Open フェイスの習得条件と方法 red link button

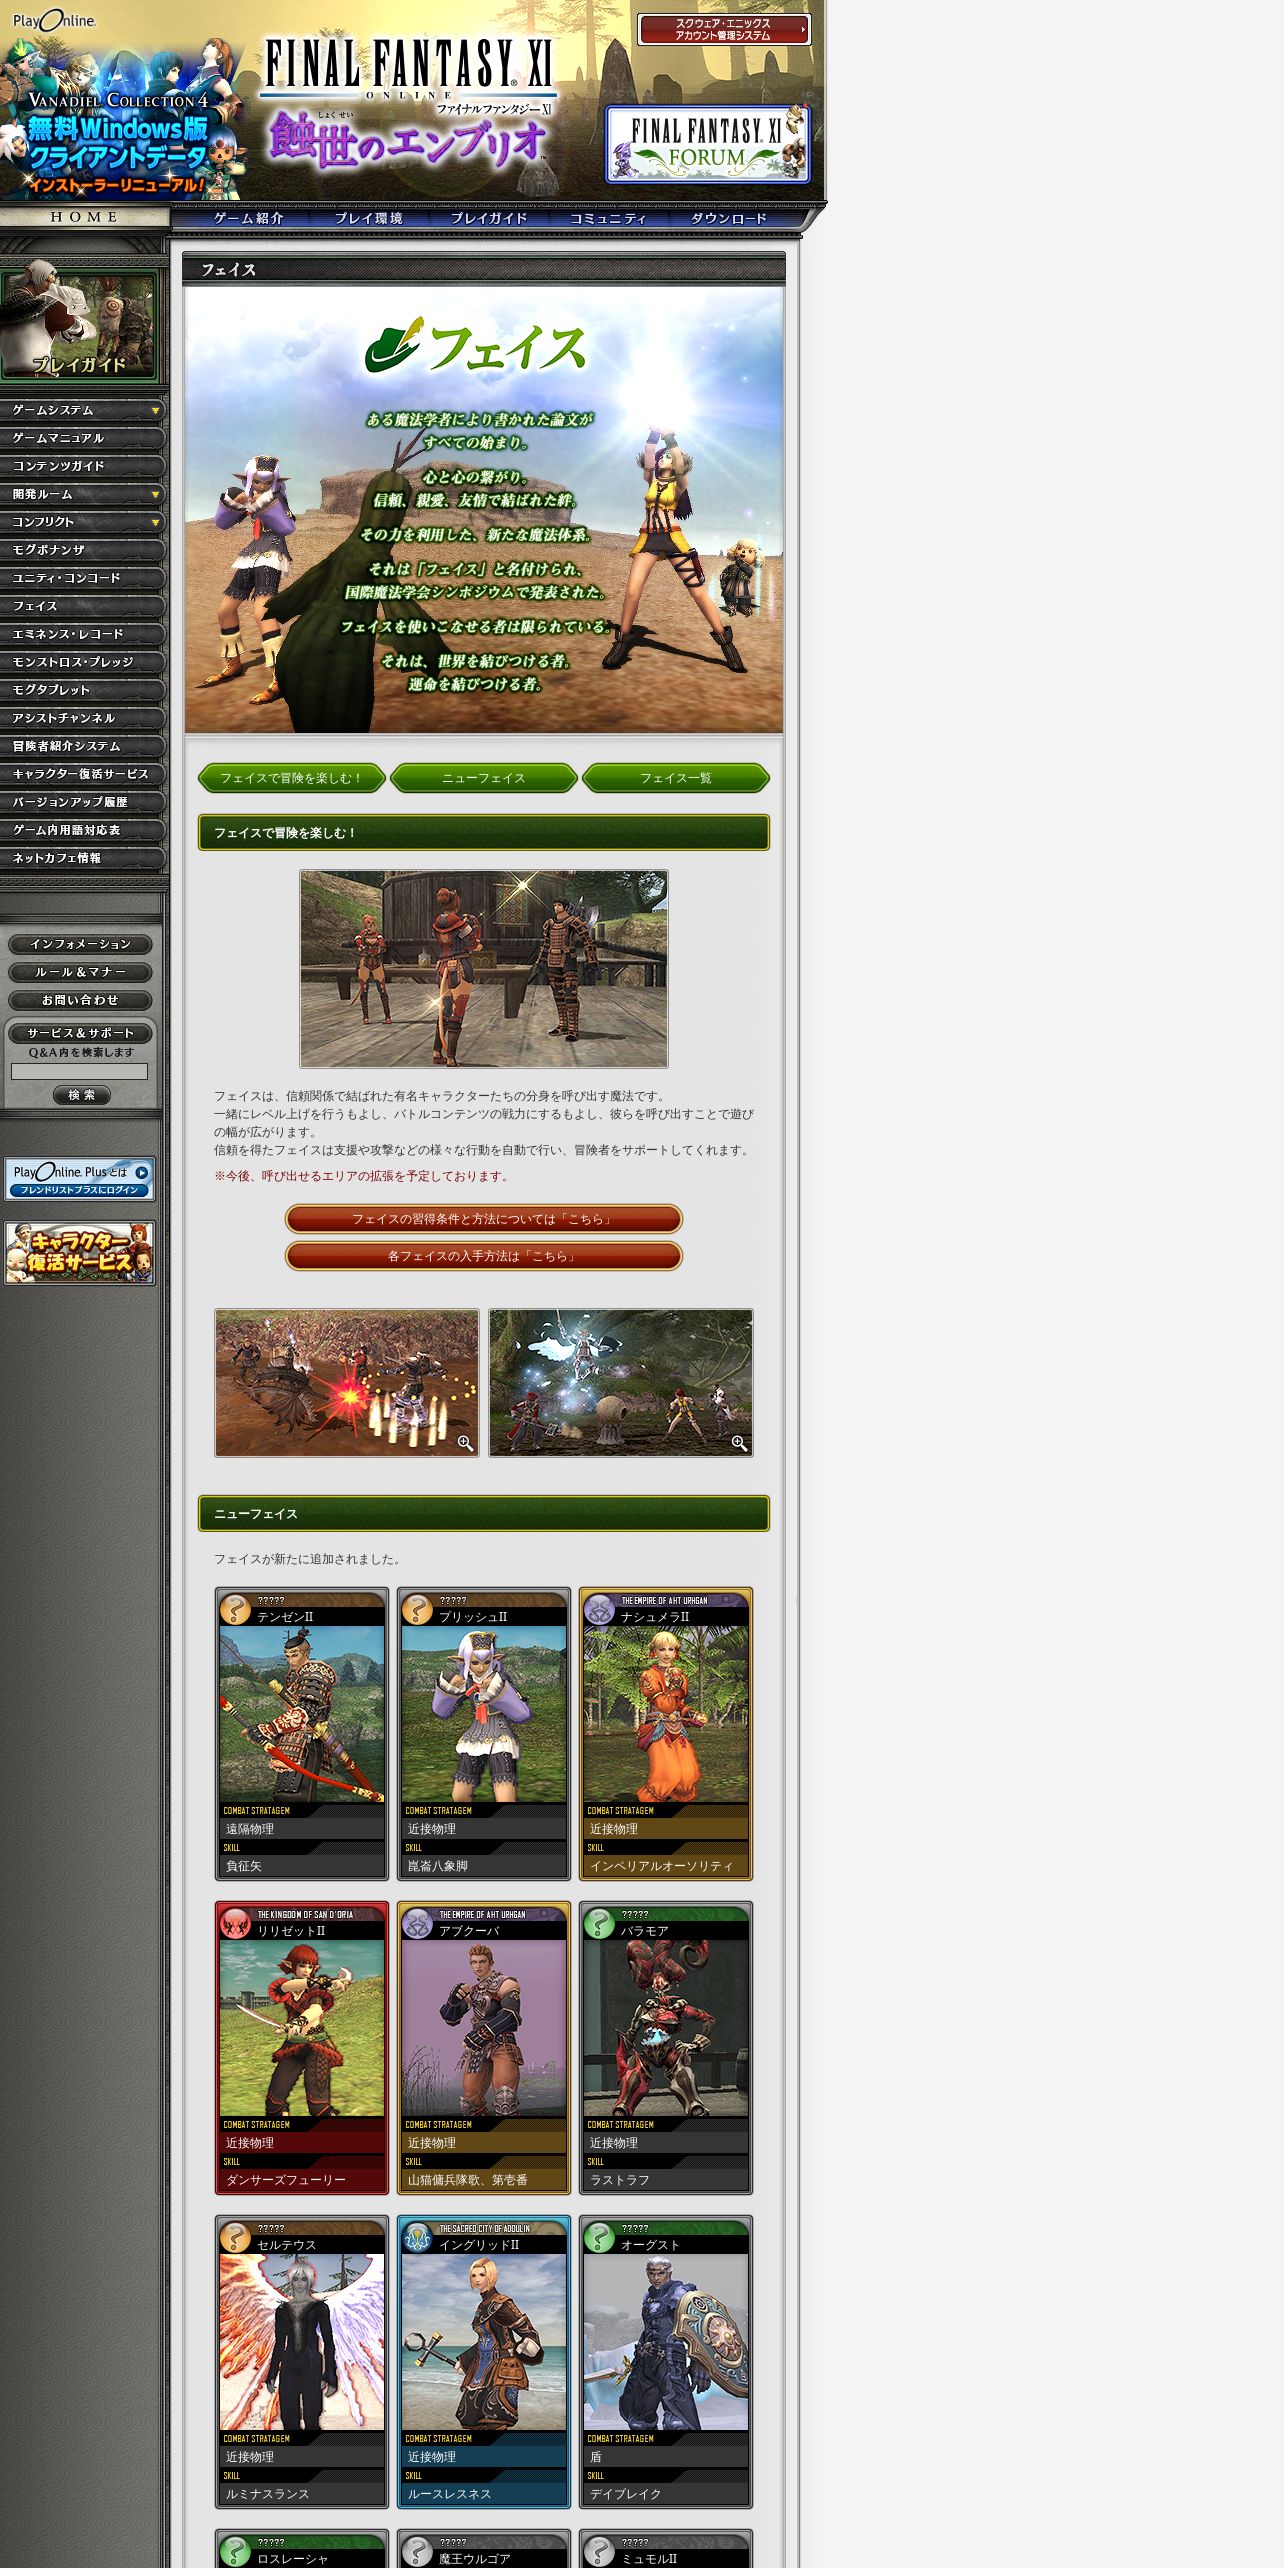point(484,1219)
